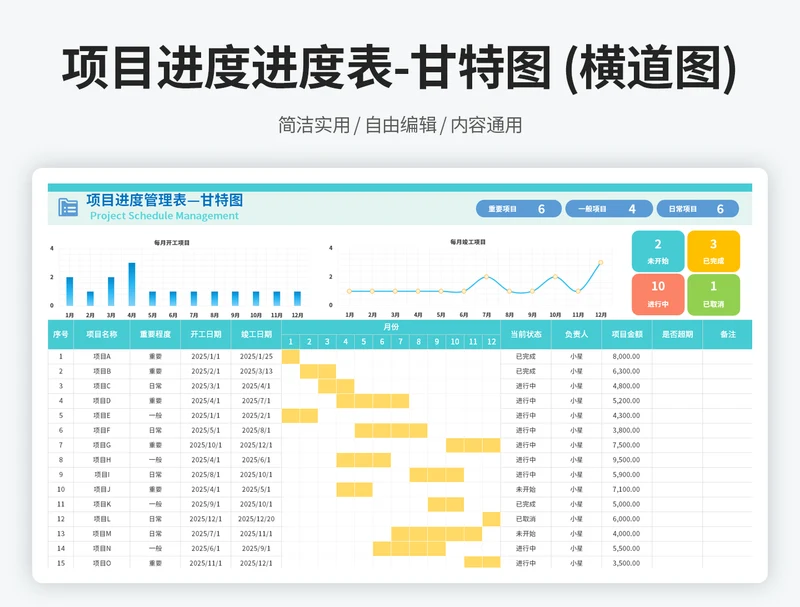The width and height of the screenshot is (800, 607).
Task: Click the teal 未开始 status card
Action: click(x=658, y=251)
